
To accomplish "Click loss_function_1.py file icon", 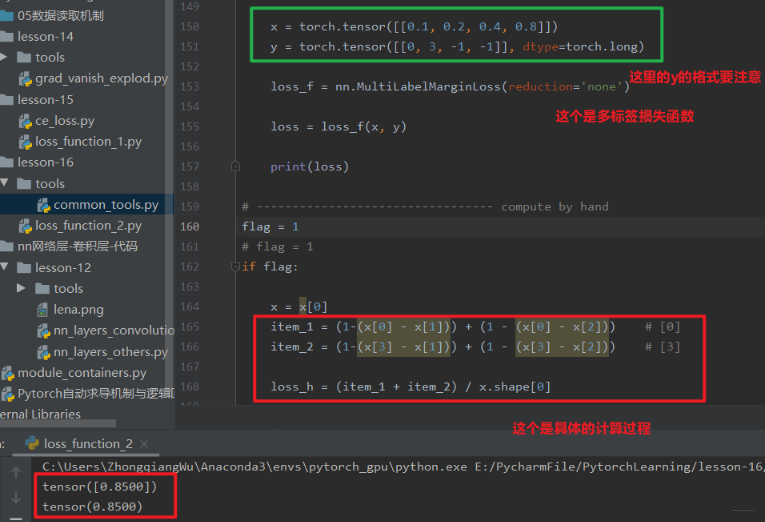I will 25,142.
